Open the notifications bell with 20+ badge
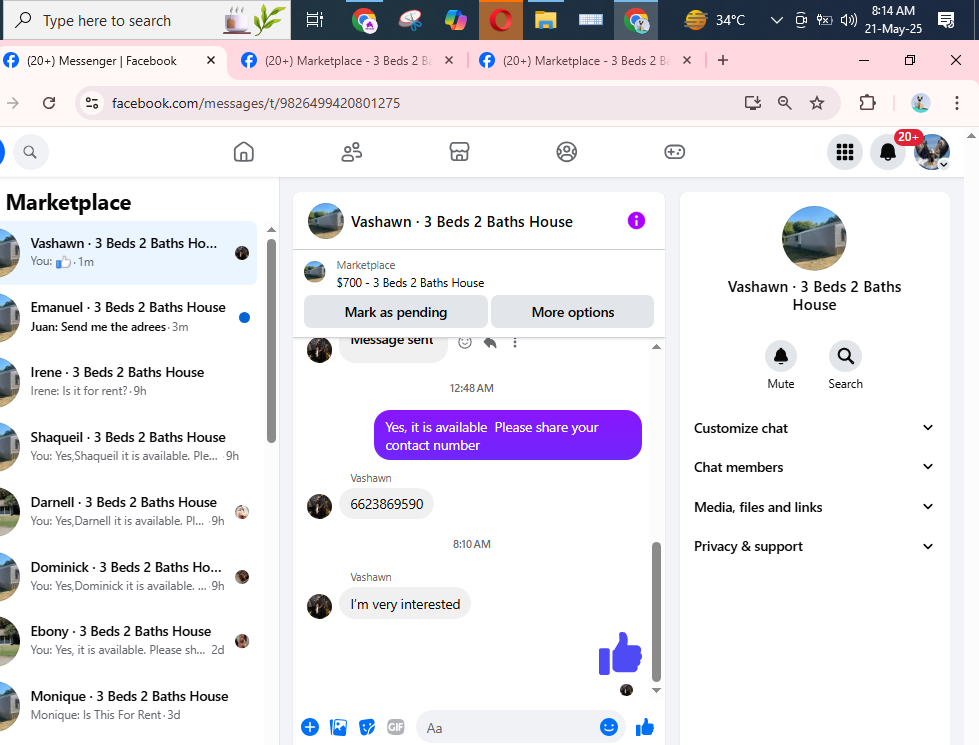The width and height of the screenshot is (979, 745). tap(888, 152)
